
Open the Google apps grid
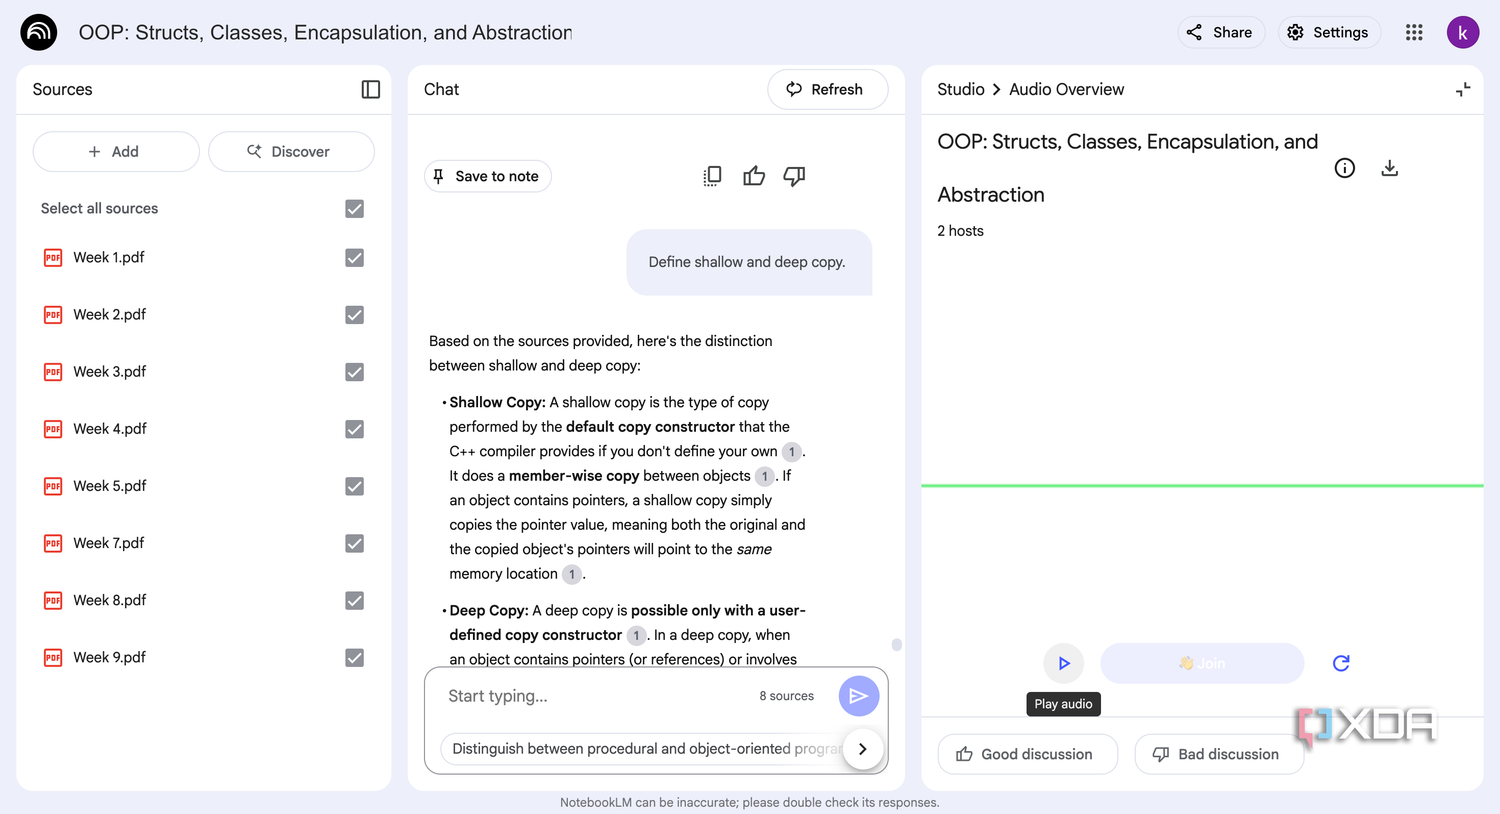(1414, 32)
